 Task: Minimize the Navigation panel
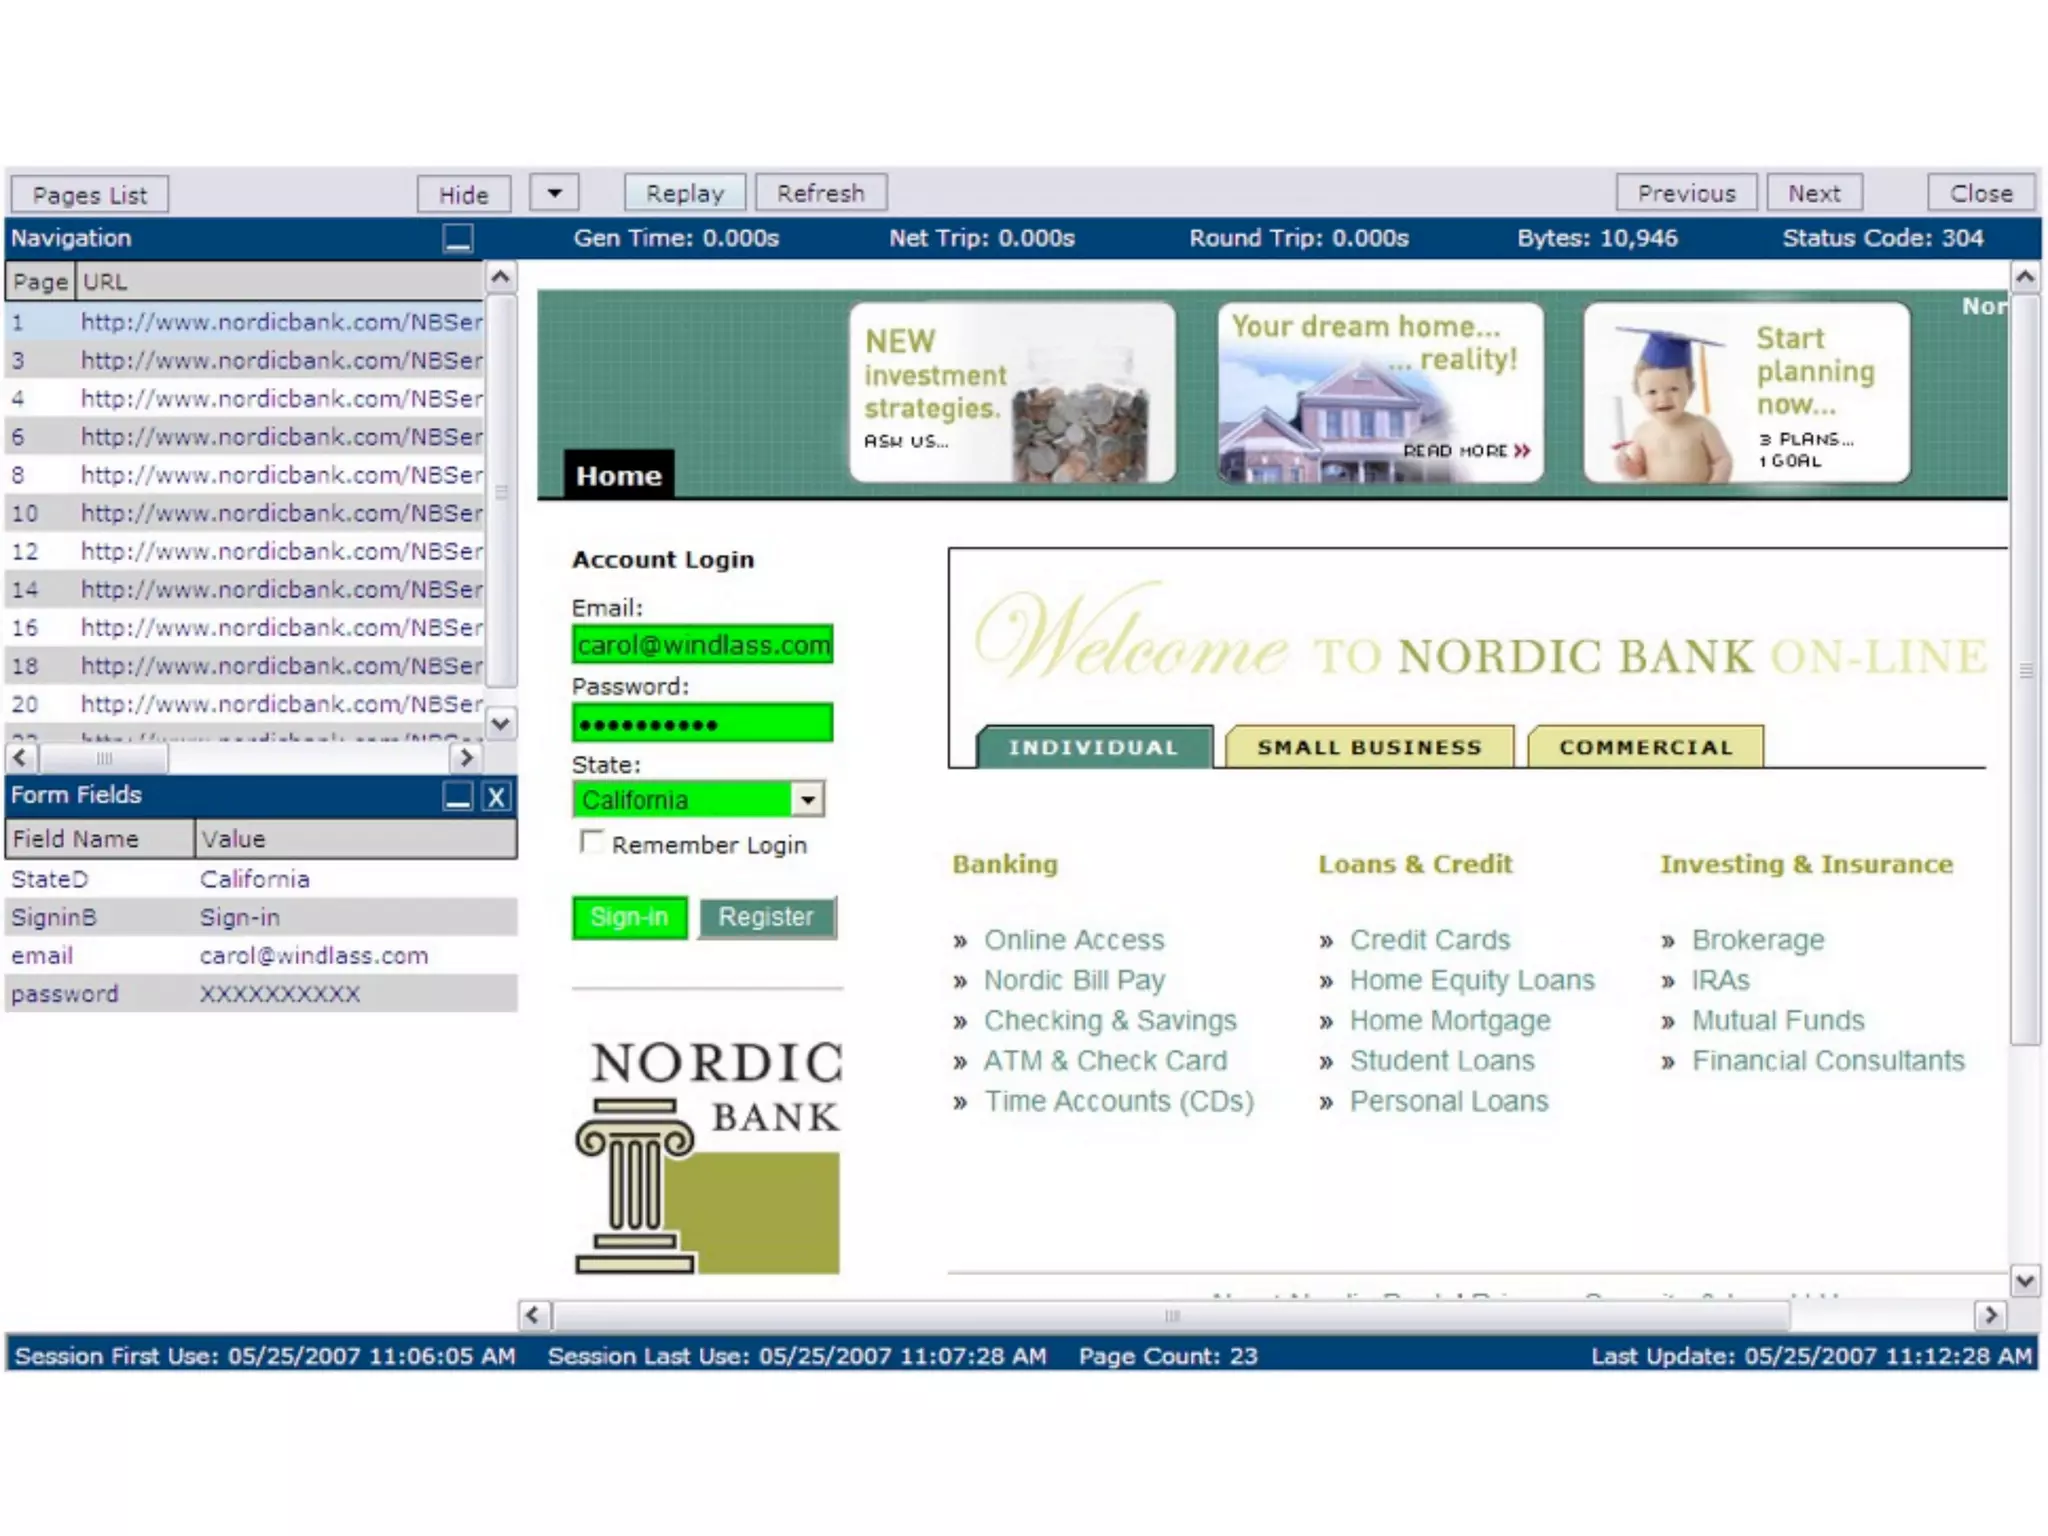pos(458,238)
